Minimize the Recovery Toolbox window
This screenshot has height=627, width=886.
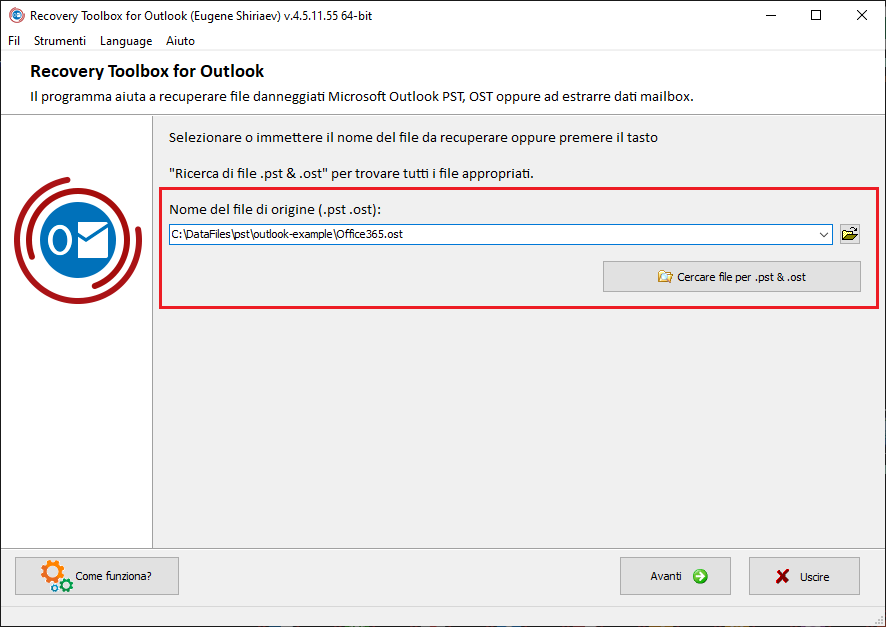771,15
